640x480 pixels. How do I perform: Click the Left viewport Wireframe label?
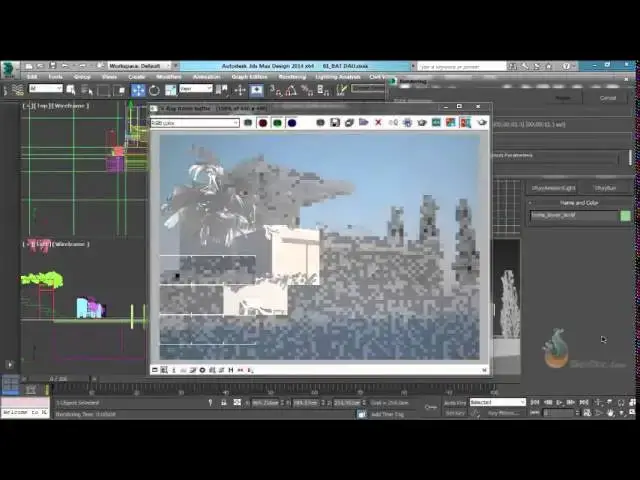(x=71, y=244)
